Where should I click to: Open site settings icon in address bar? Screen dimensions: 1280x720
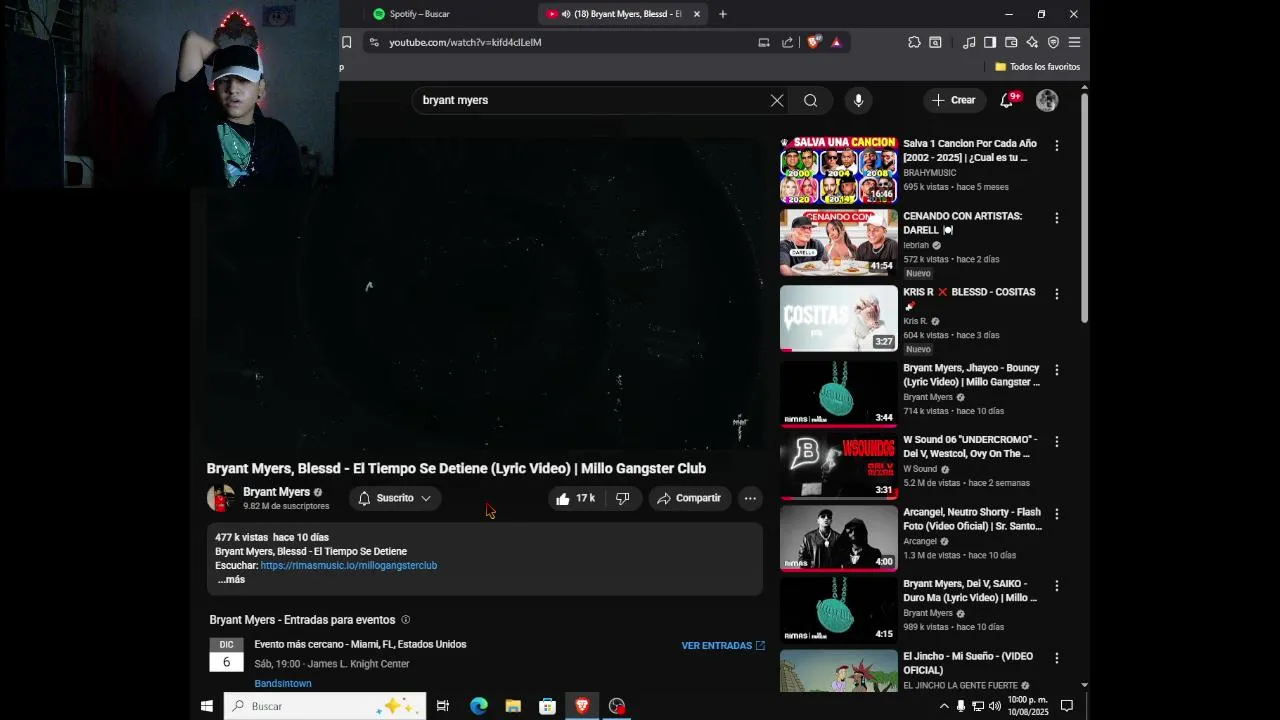tap(373, 42)
